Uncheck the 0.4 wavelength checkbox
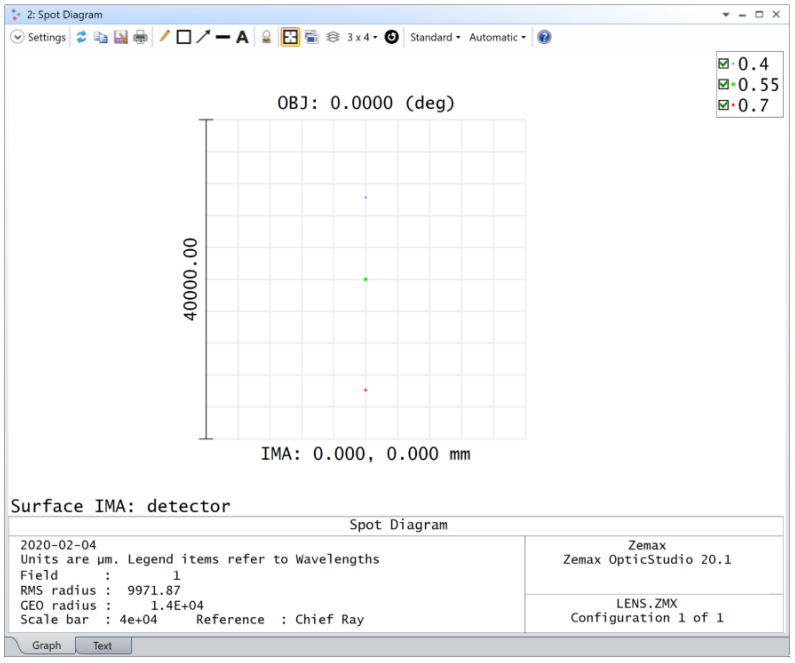Screen dimensions: 795x663 click(x=724, y=64)
